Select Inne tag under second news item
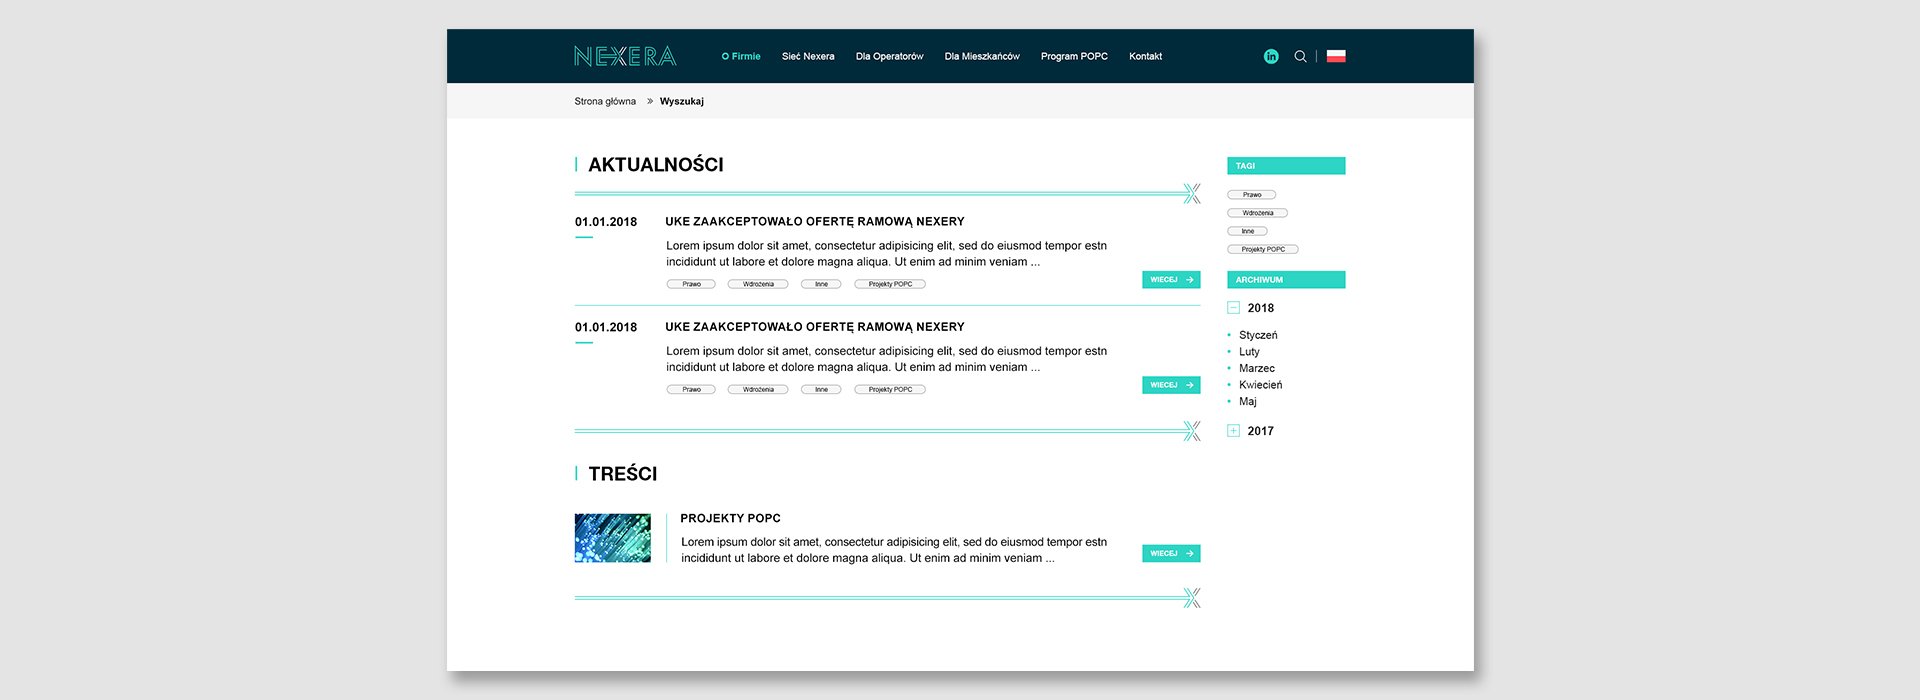1920x700 pixels. point(821,389)
